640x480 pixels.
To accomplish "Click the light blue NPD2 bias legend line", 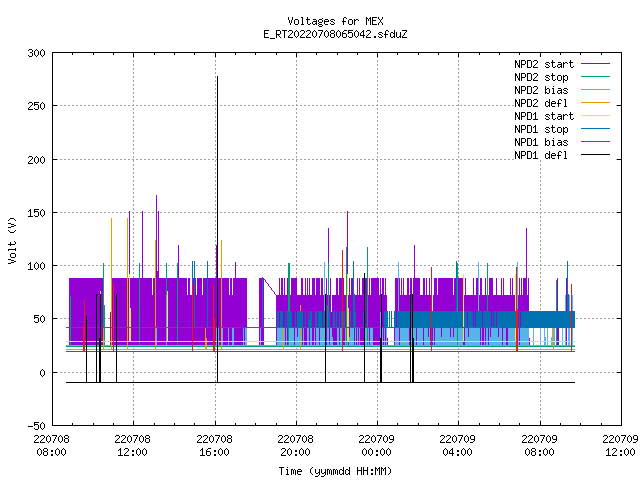I will (x=596, y=89).
